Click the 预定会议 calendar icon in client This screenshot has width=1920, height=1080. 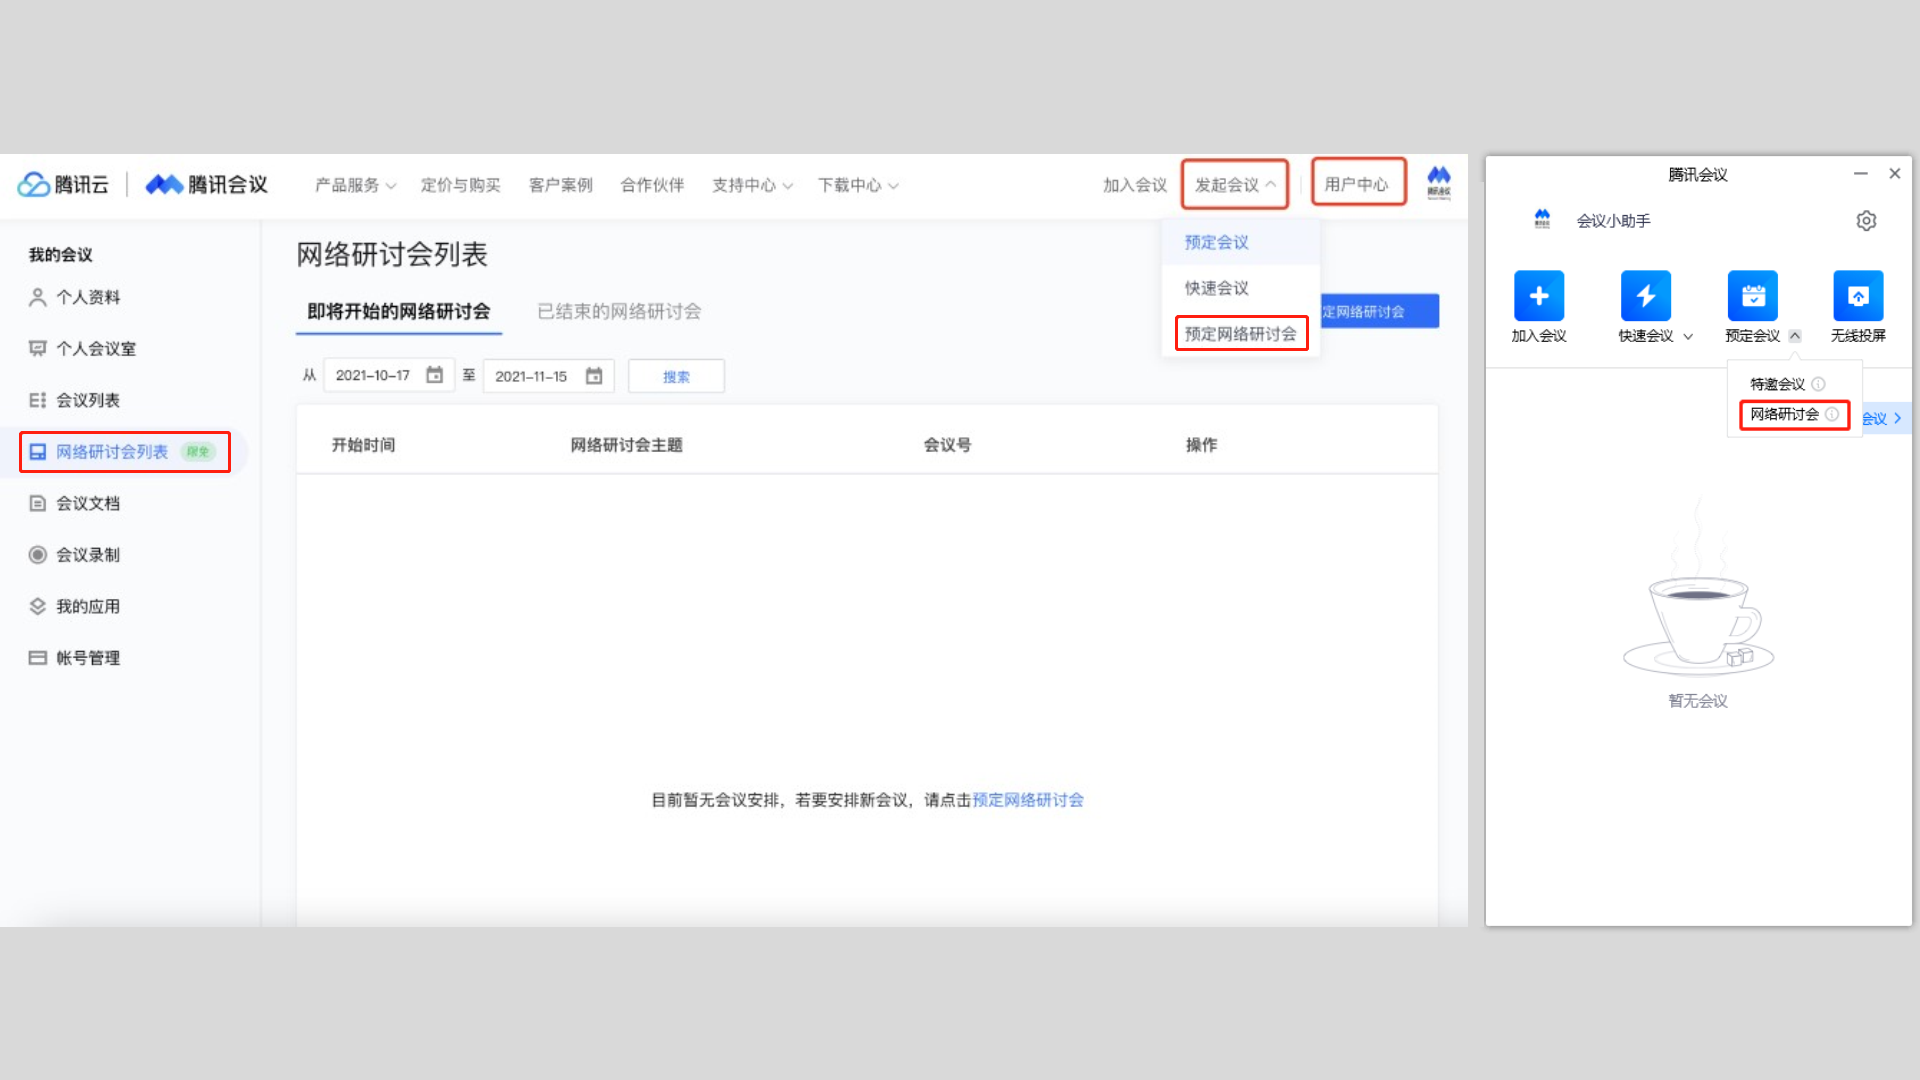coord(1753,296)
